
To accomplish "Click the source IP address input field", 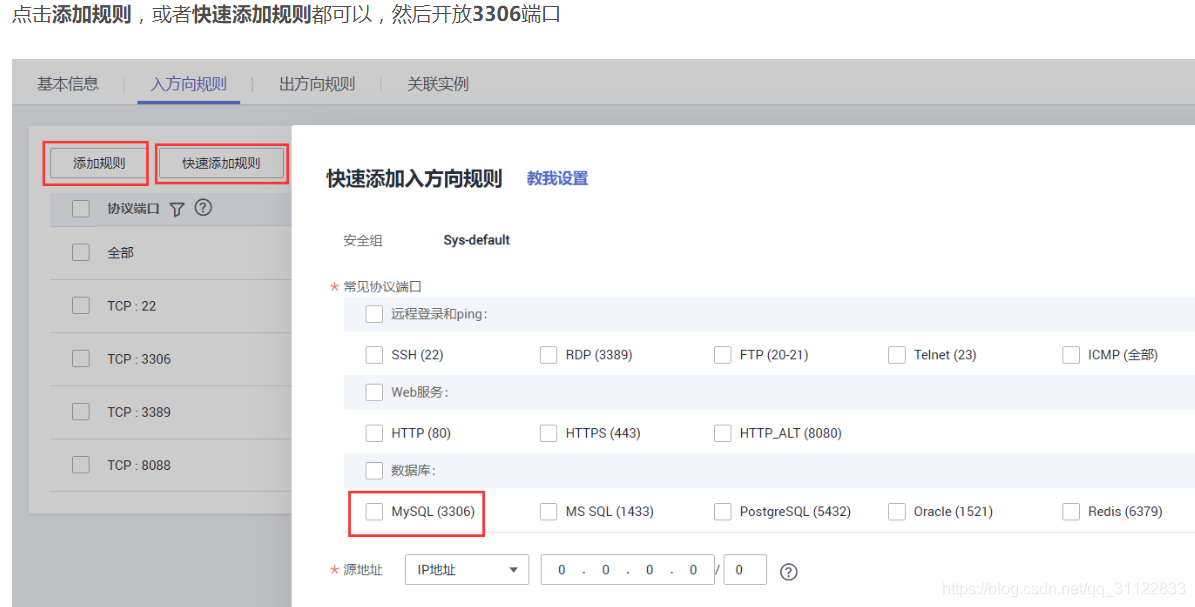I will point(627,569).
